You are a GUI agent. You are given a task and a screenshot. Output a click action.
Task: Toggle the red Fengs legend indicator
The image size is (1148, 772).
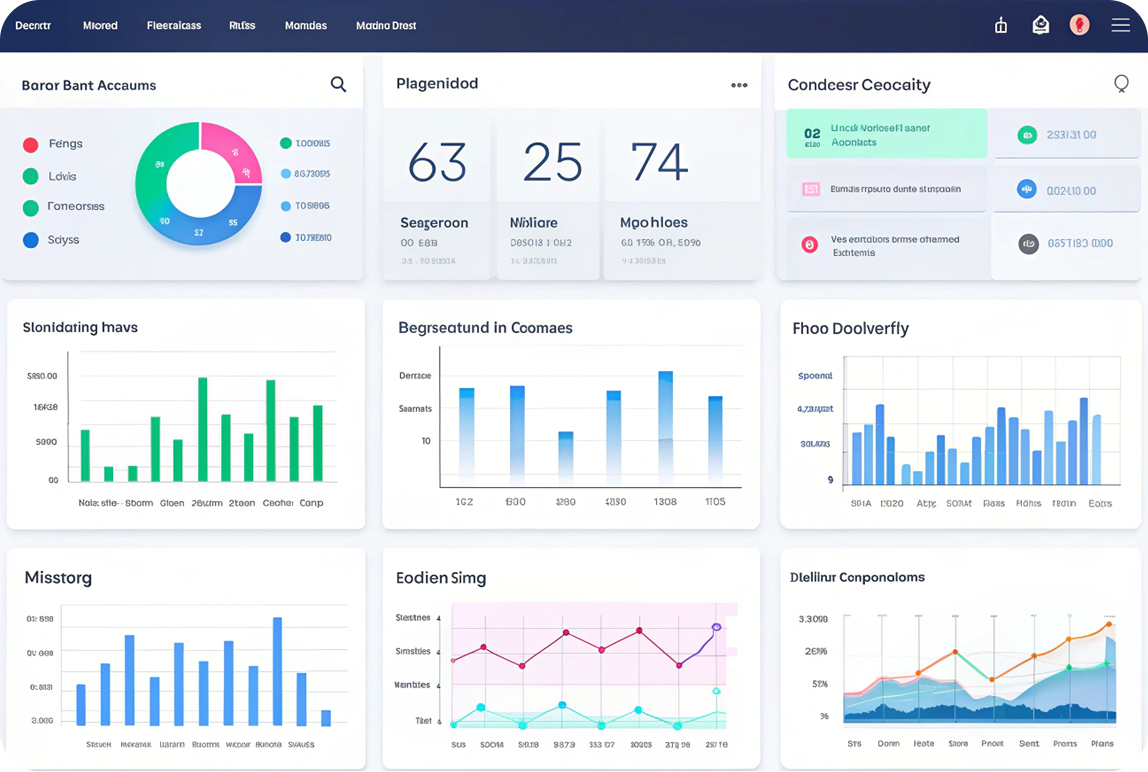tap(31, 144)
